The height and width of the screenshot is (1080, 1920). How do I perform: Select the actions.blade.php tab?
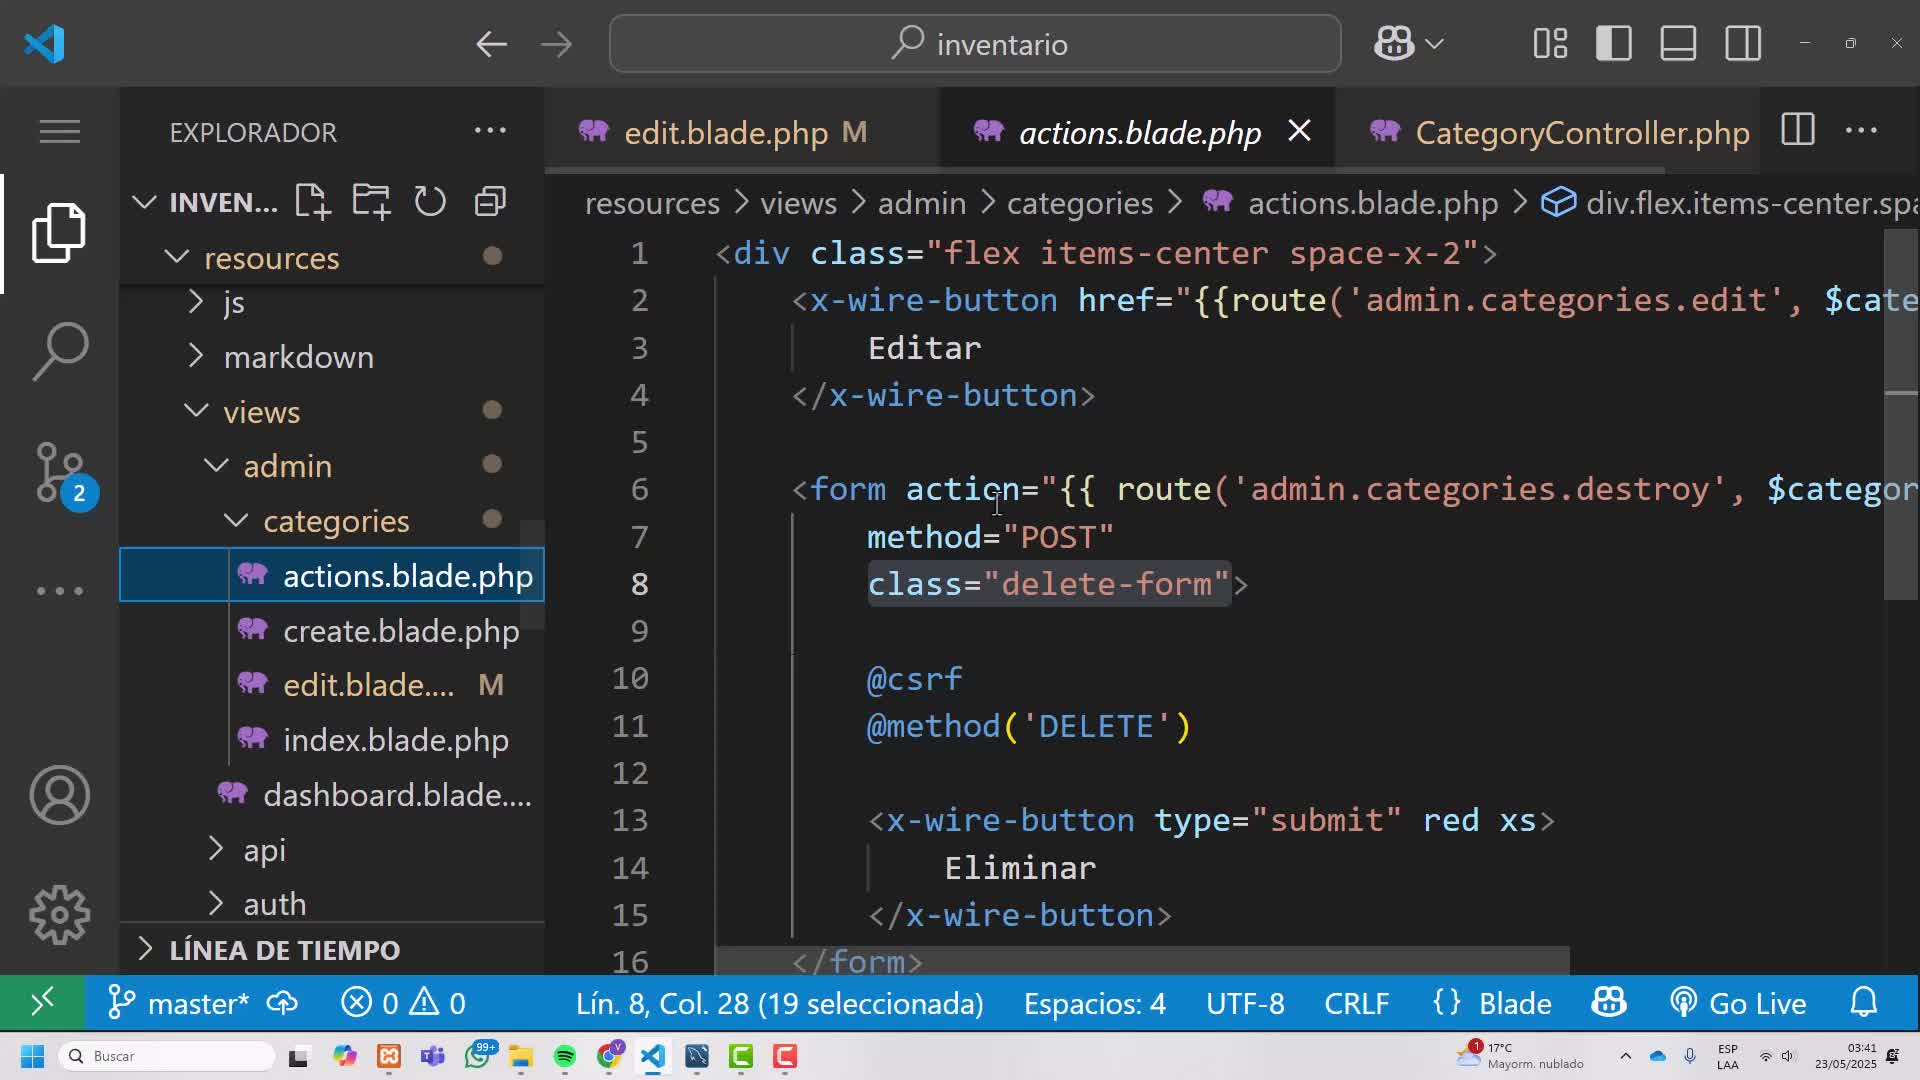(x=1138, y=132)
